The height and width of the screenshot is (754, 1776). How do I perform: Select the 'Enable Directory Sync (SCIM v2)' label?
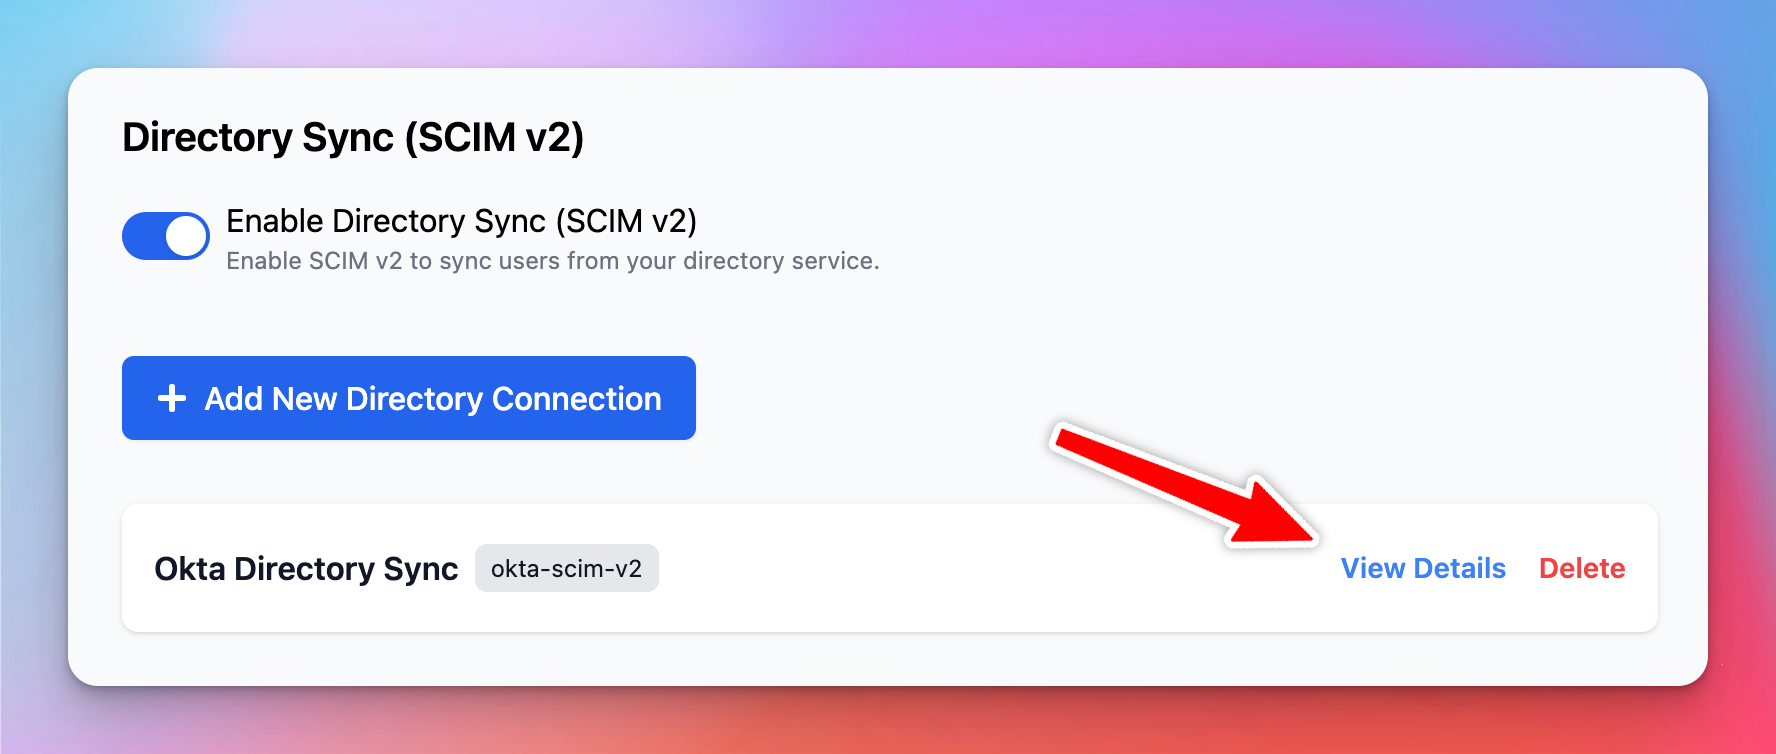click(x=461, y=221)
